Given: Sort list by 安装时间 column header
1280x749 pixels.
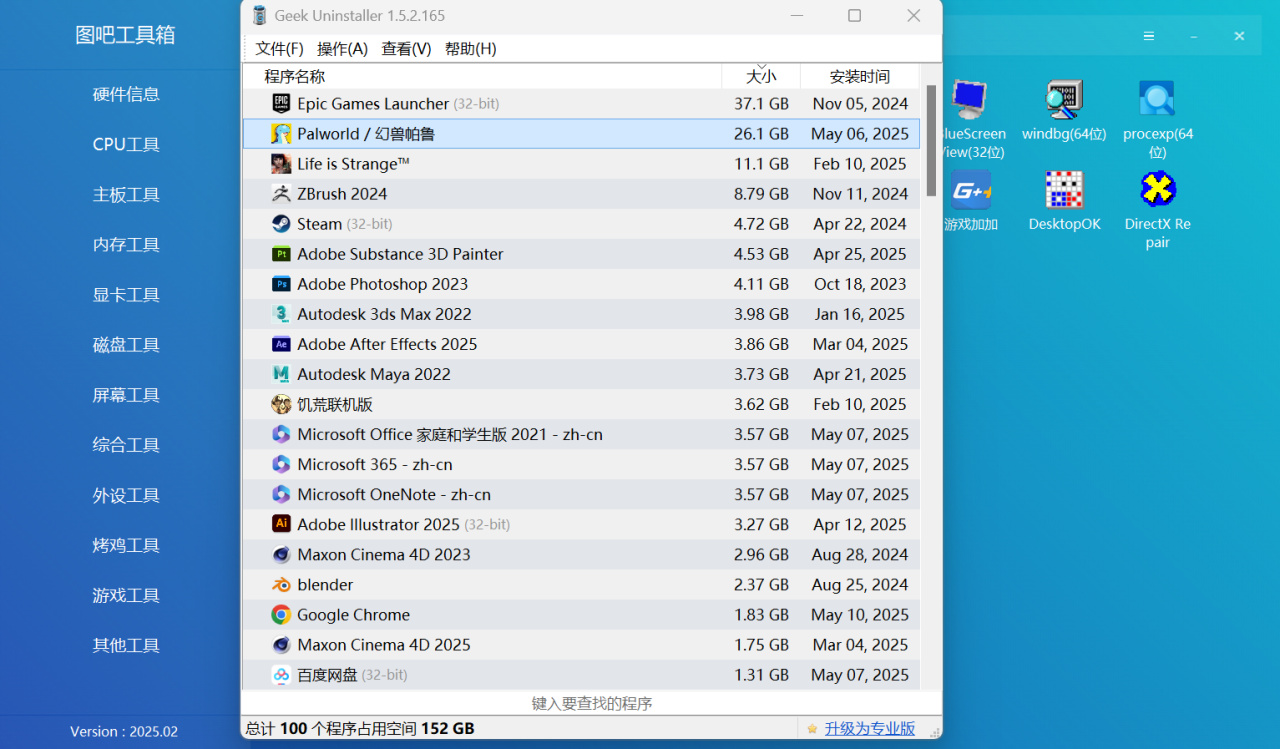Looking at the screenshot, I should (x=860, y=76).
